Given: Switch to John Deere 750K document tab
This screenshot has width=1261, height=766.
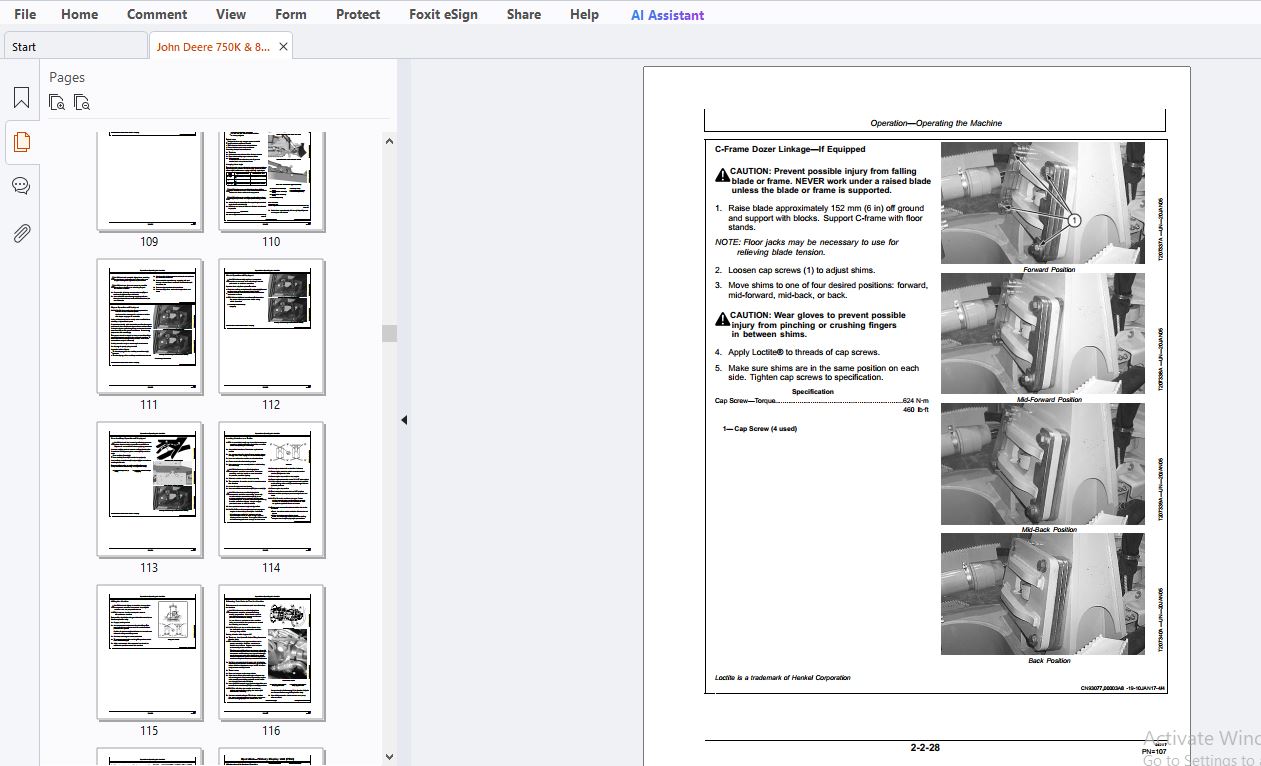Looking at the screenshot, I should tap(213, 46).
